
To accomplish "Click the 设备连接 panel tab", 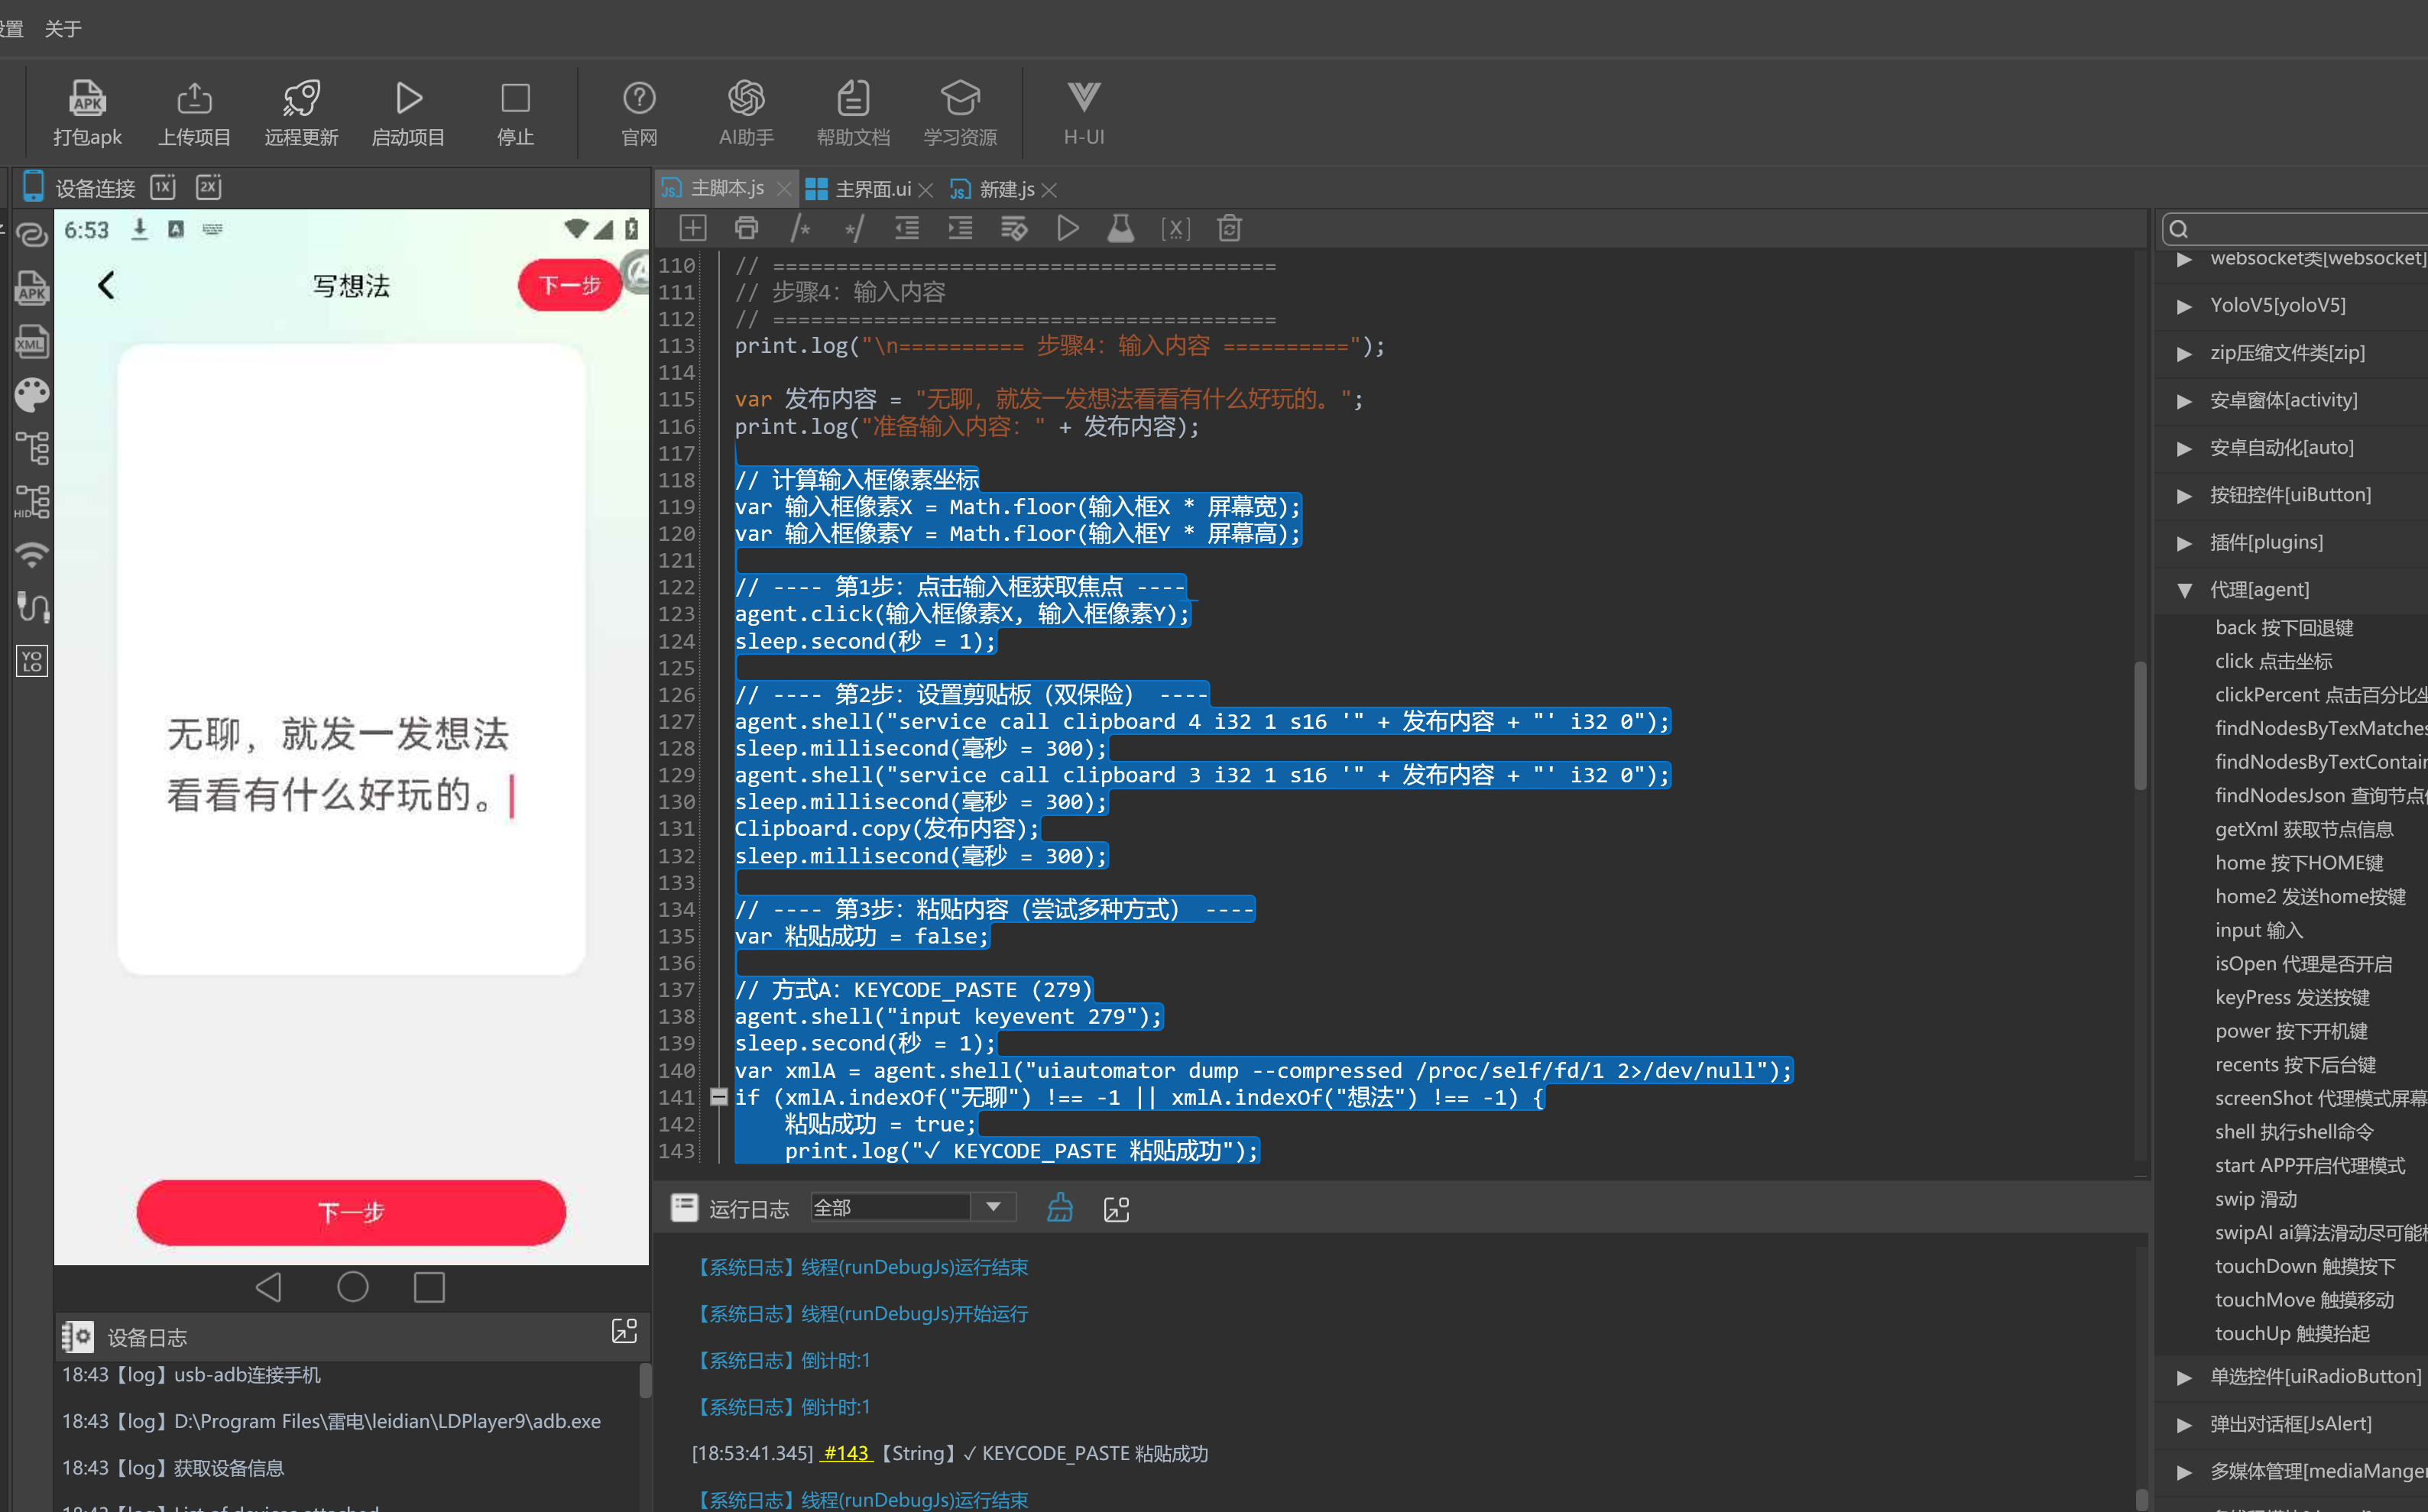I will coord(95,188).
